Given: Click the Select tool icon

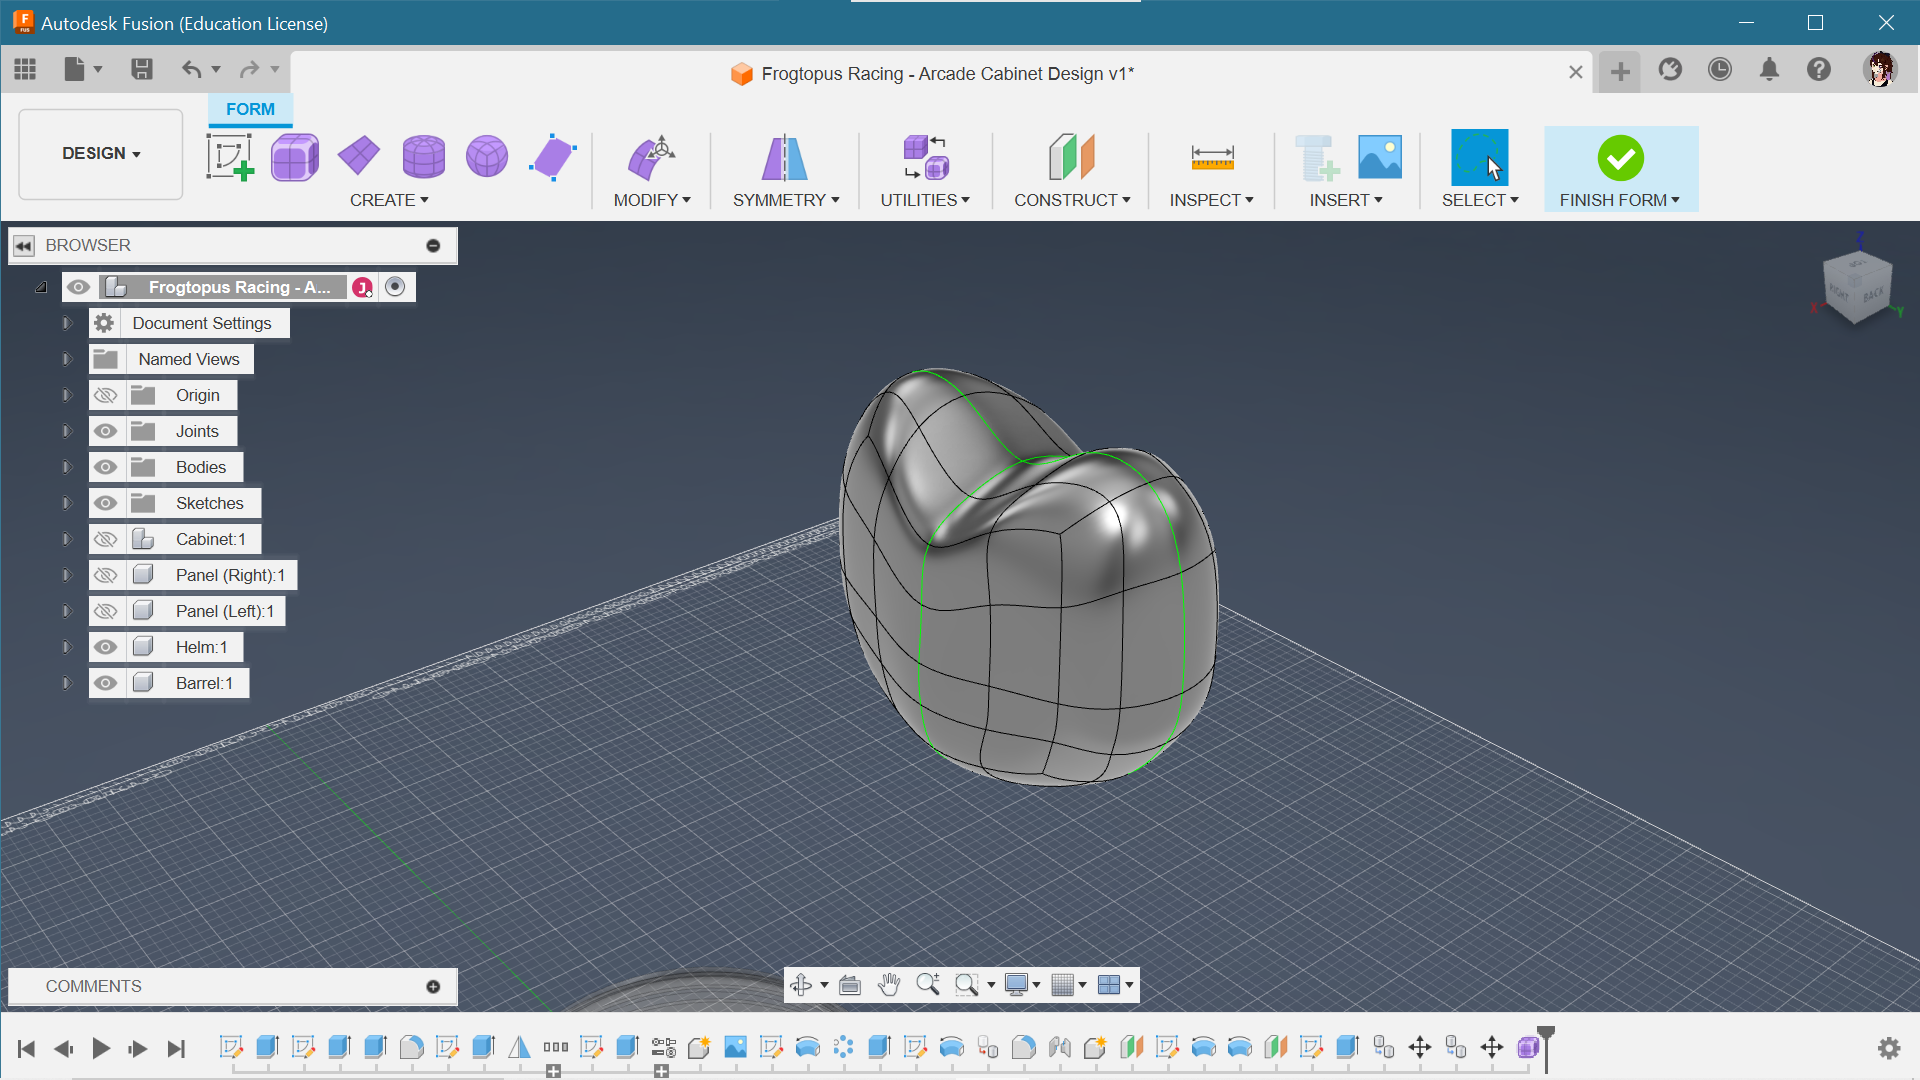Looking at the screenshot, I should click(x=1479, y=157).
